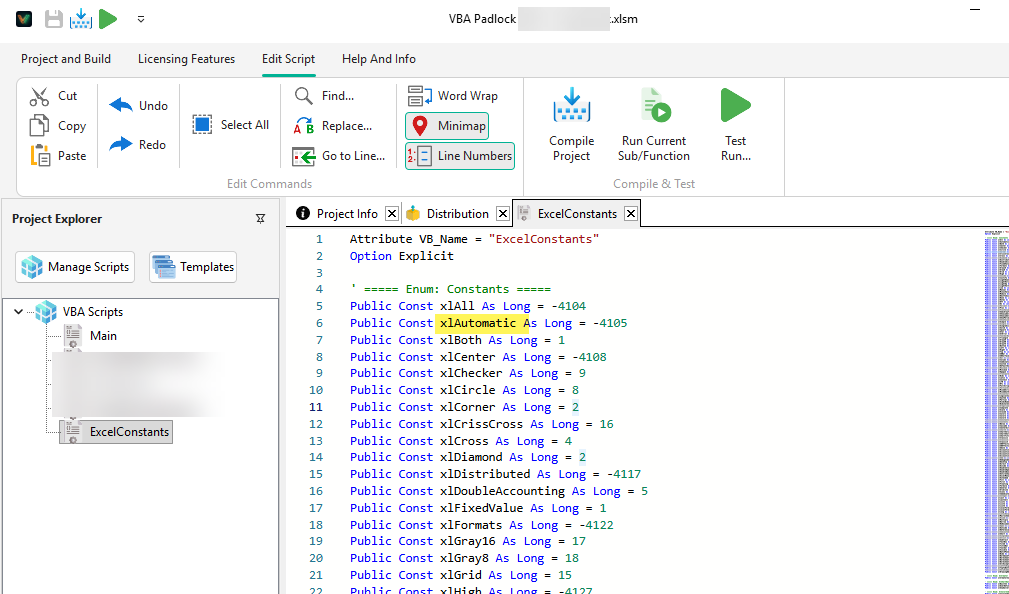Run the current Sub/Function
1009x594 pixels.
point(653,124)
